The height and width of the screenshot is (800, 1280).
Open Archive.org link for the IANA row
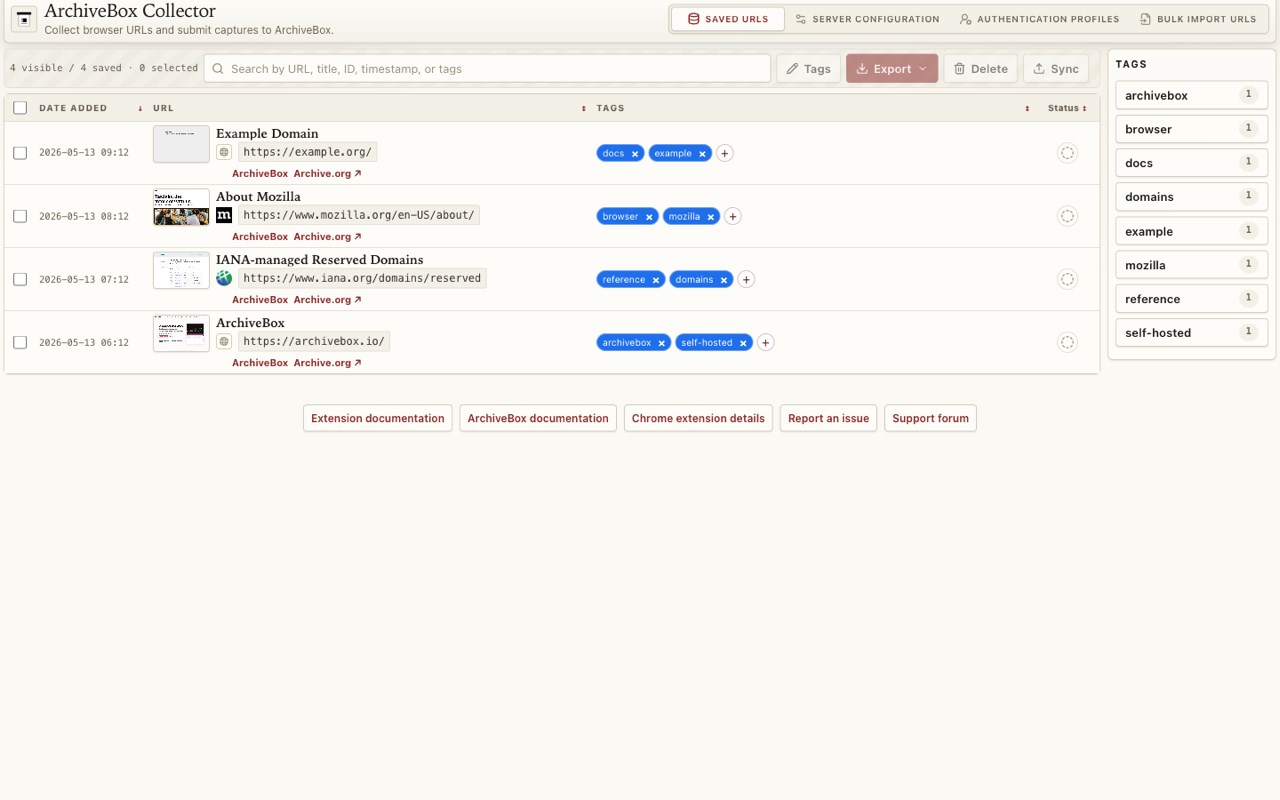pos(327,300)
